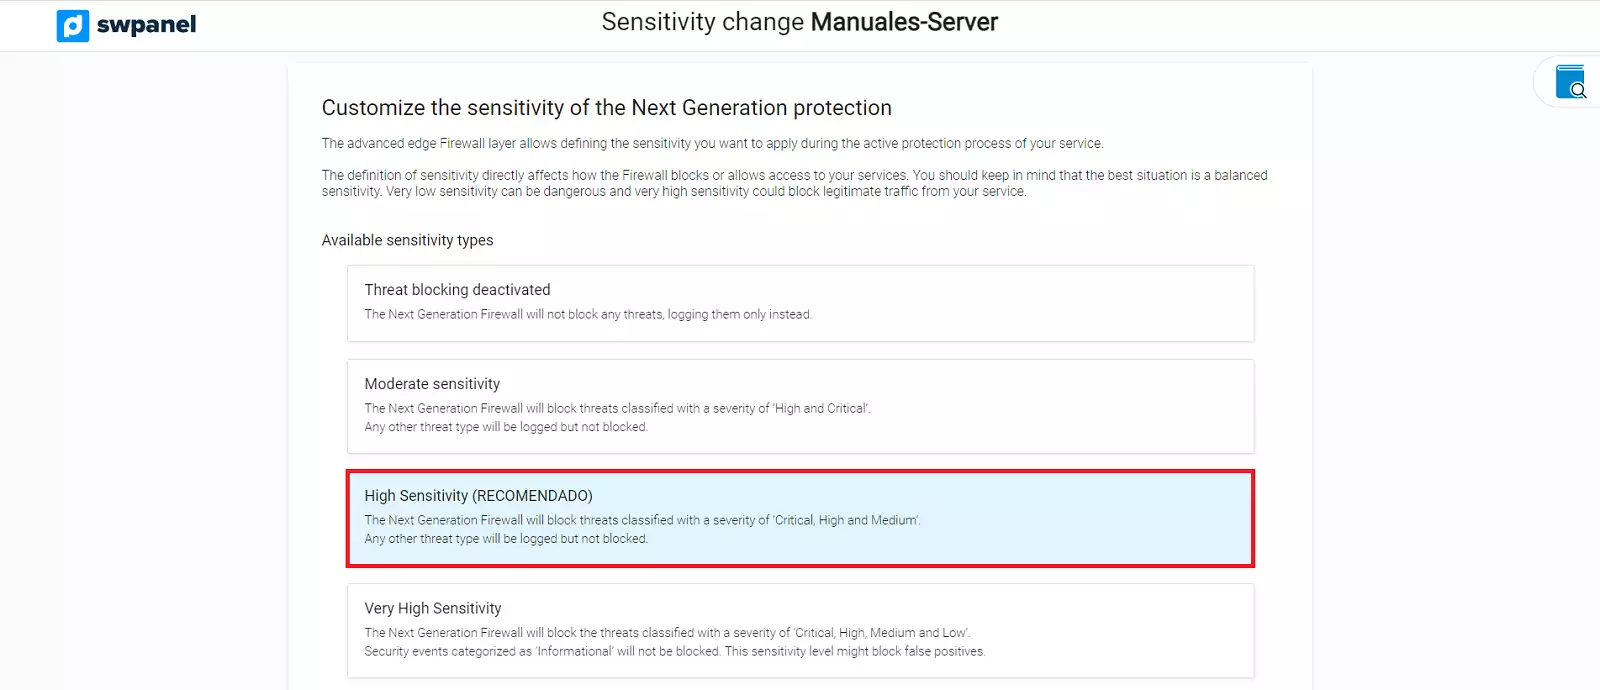Click the Available sensitivity types label
This screenshot has height=690, width=1600.
click(x=407, y=240)
